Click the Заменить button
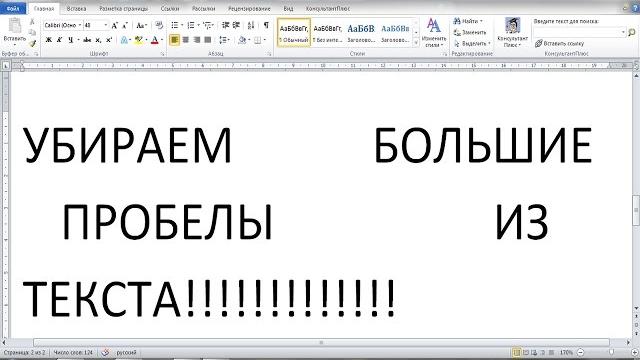The width and height of the screenshot is (640, 360). tap(470, 32)
